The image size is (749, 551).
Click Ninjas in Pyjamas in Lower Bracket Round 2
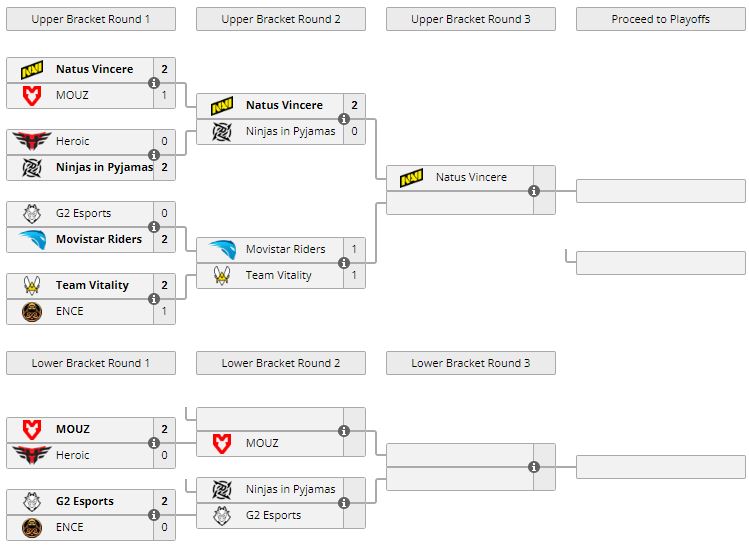(x=290, y=489)
